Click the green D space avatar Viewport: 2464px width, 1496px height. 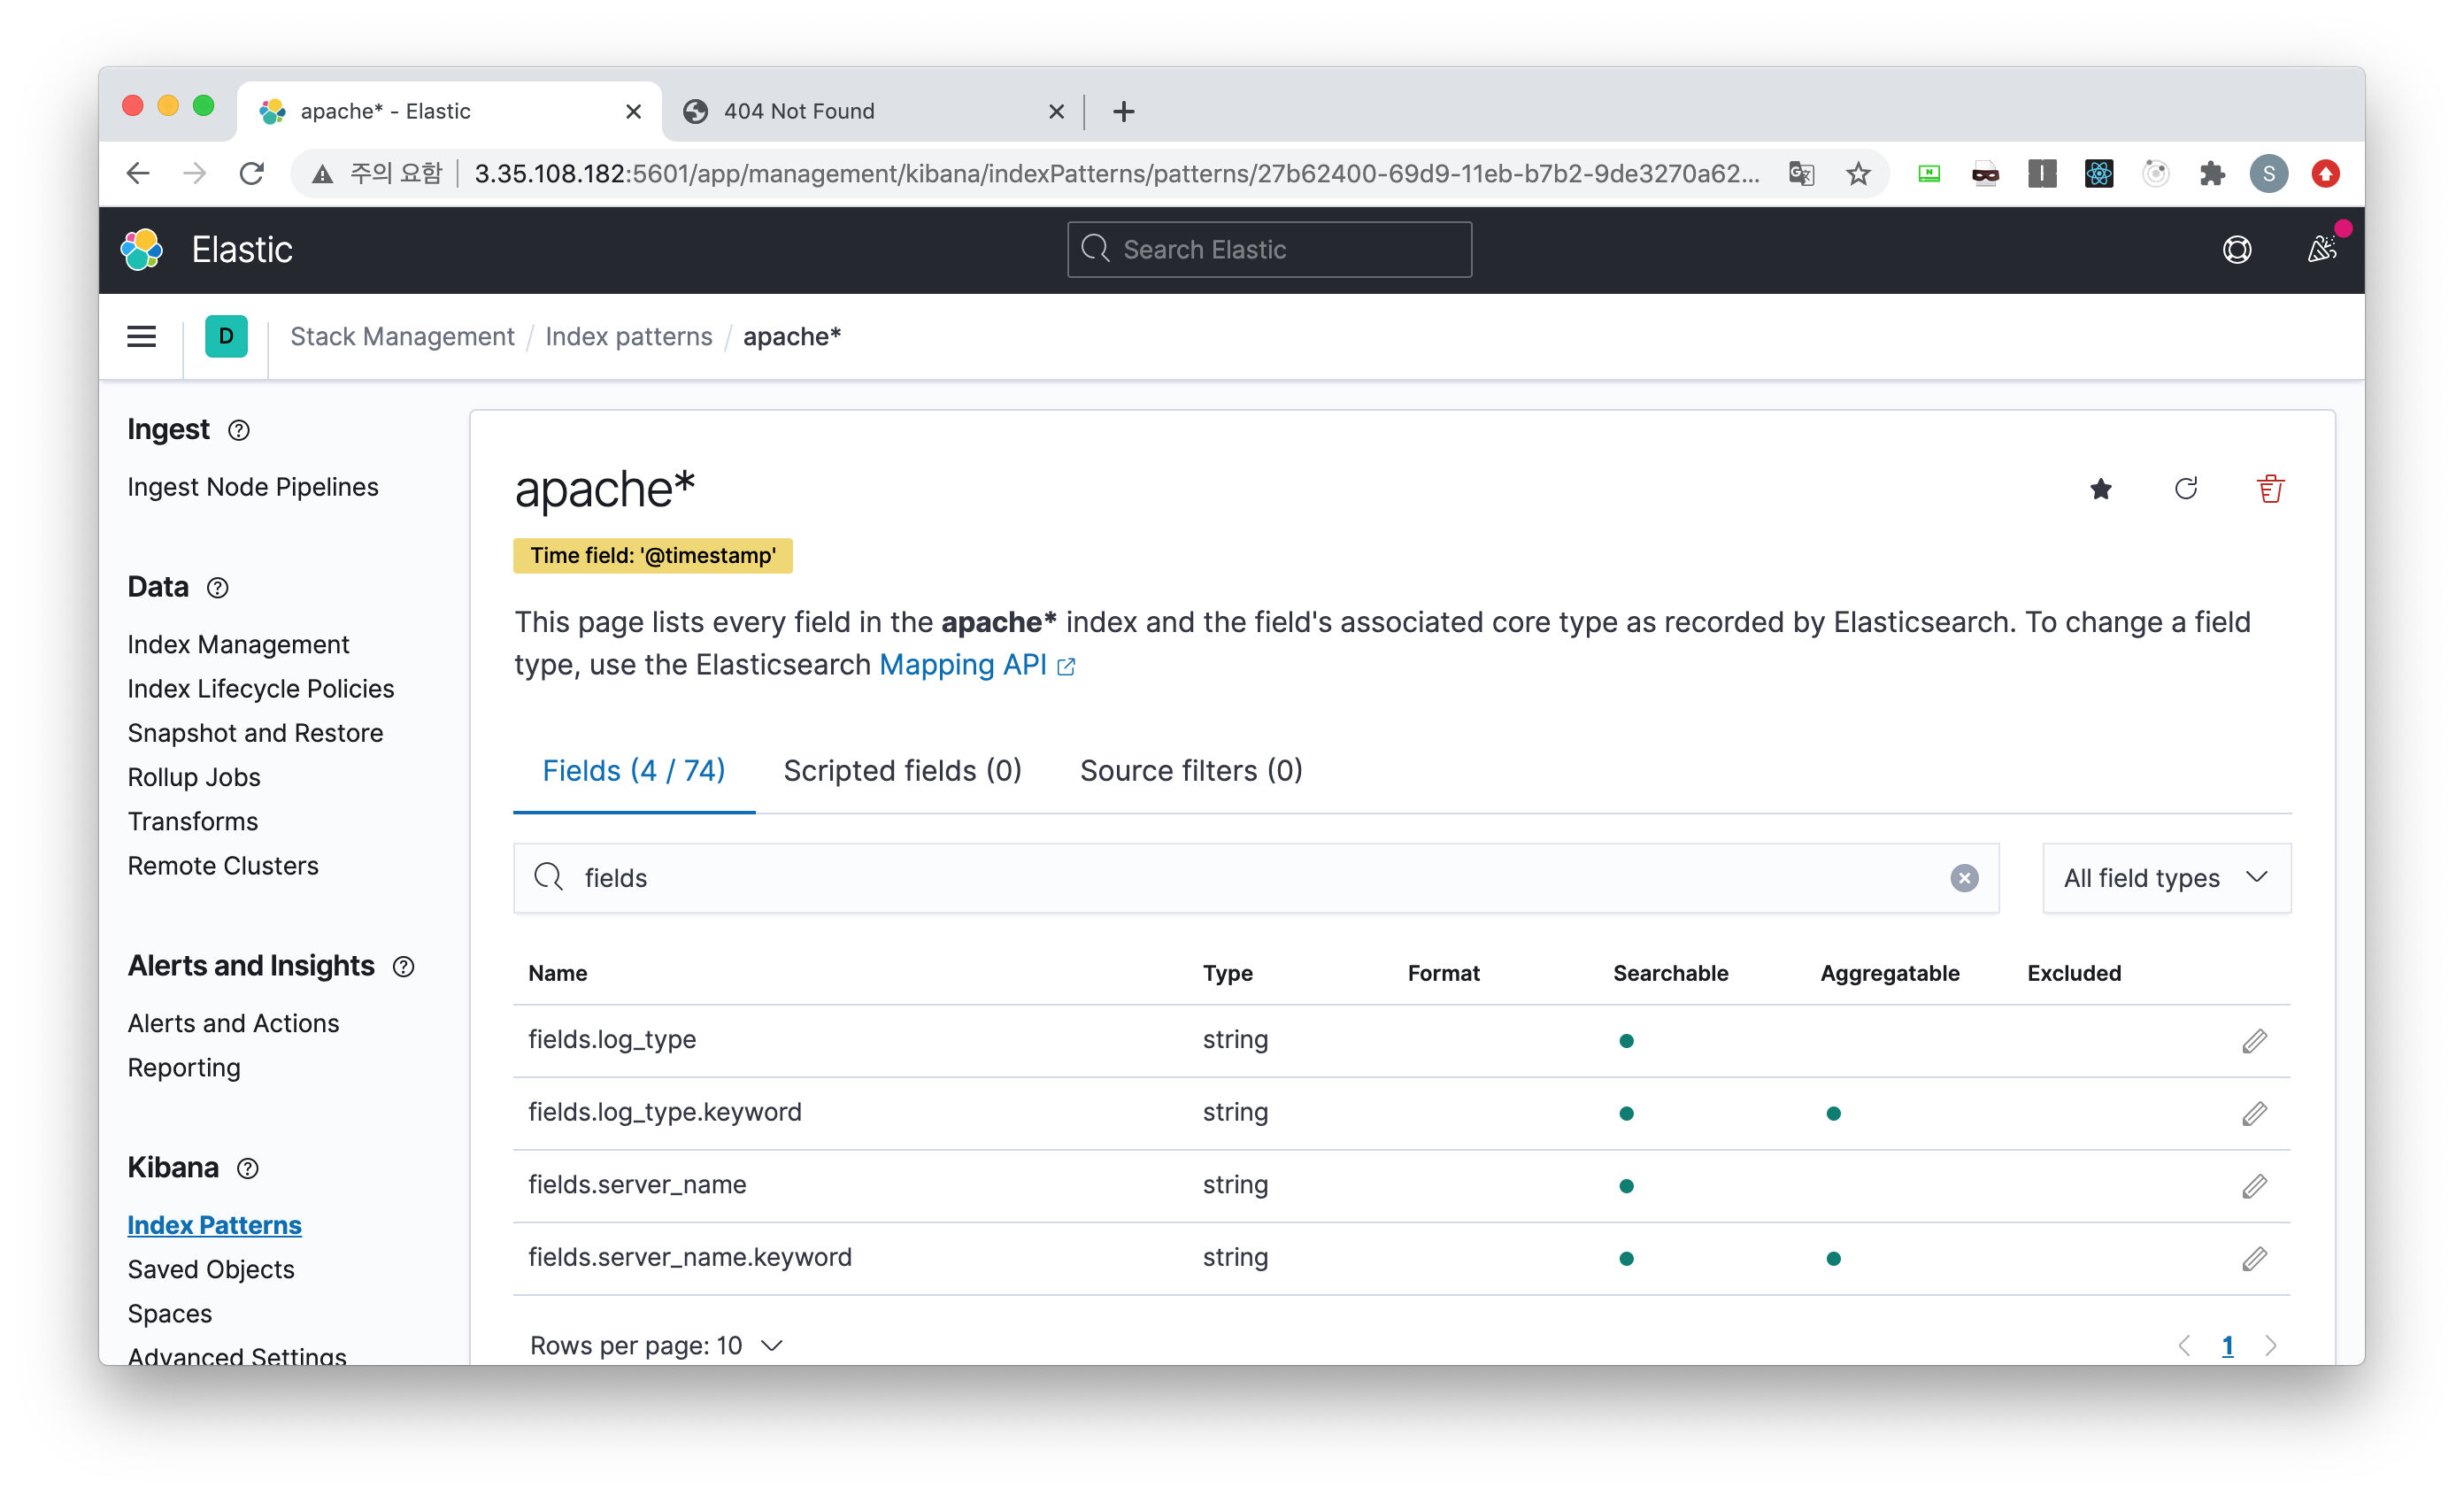pos(226,336)
